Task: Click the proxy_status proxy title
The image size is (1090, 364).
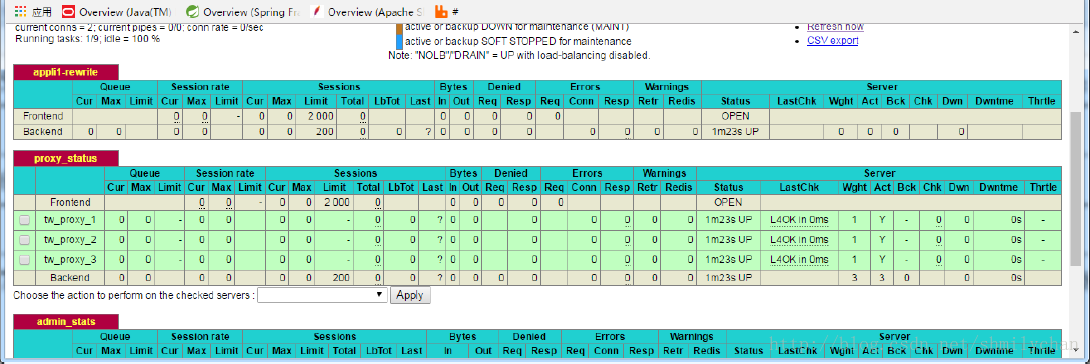Action: 65,158
